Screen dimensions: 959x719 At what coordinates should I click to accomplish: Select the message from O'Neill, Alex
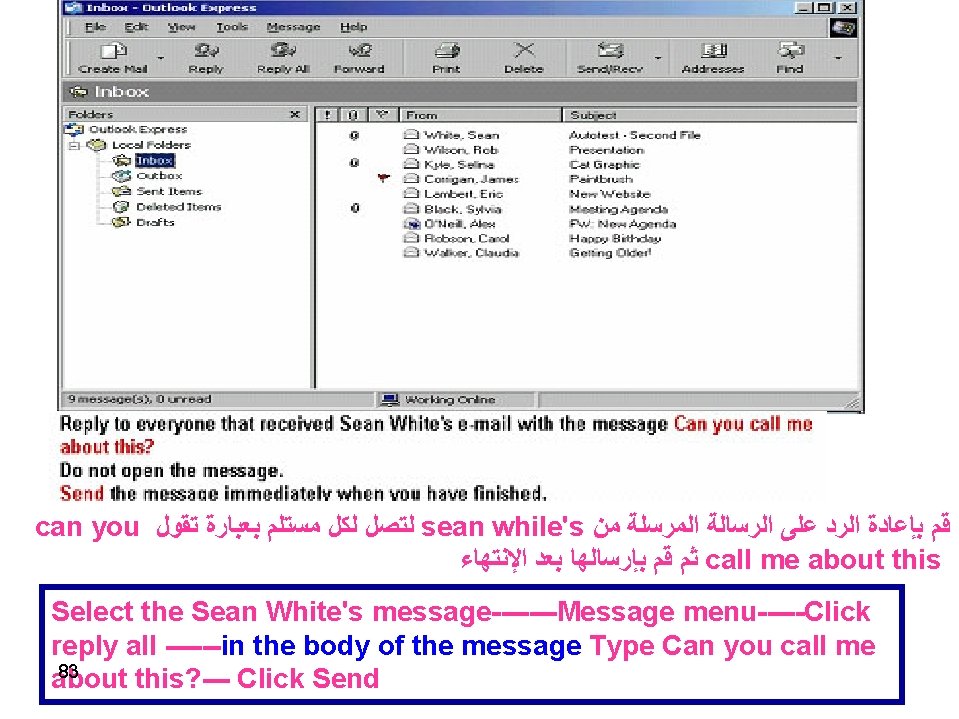tap(459, 224)
